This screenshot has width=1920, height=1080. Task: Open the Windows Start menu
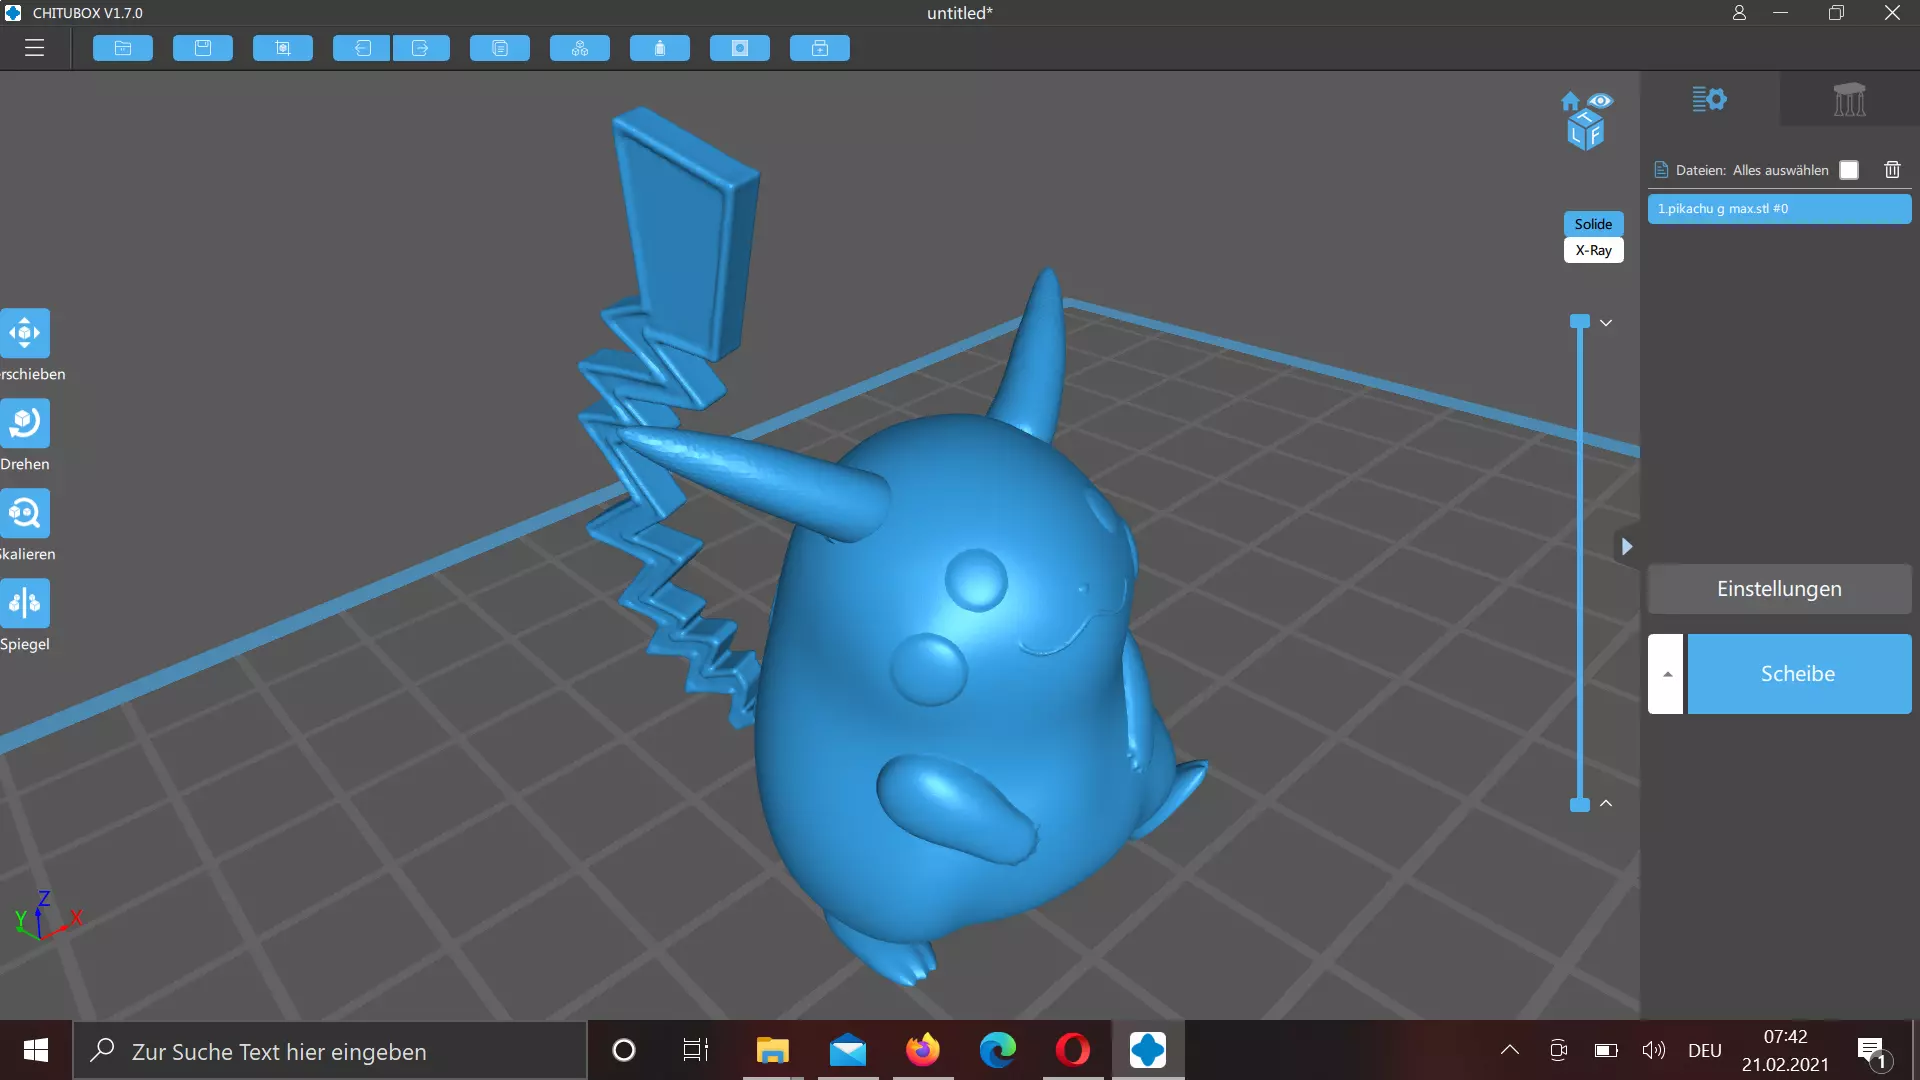click(36, 1050)
